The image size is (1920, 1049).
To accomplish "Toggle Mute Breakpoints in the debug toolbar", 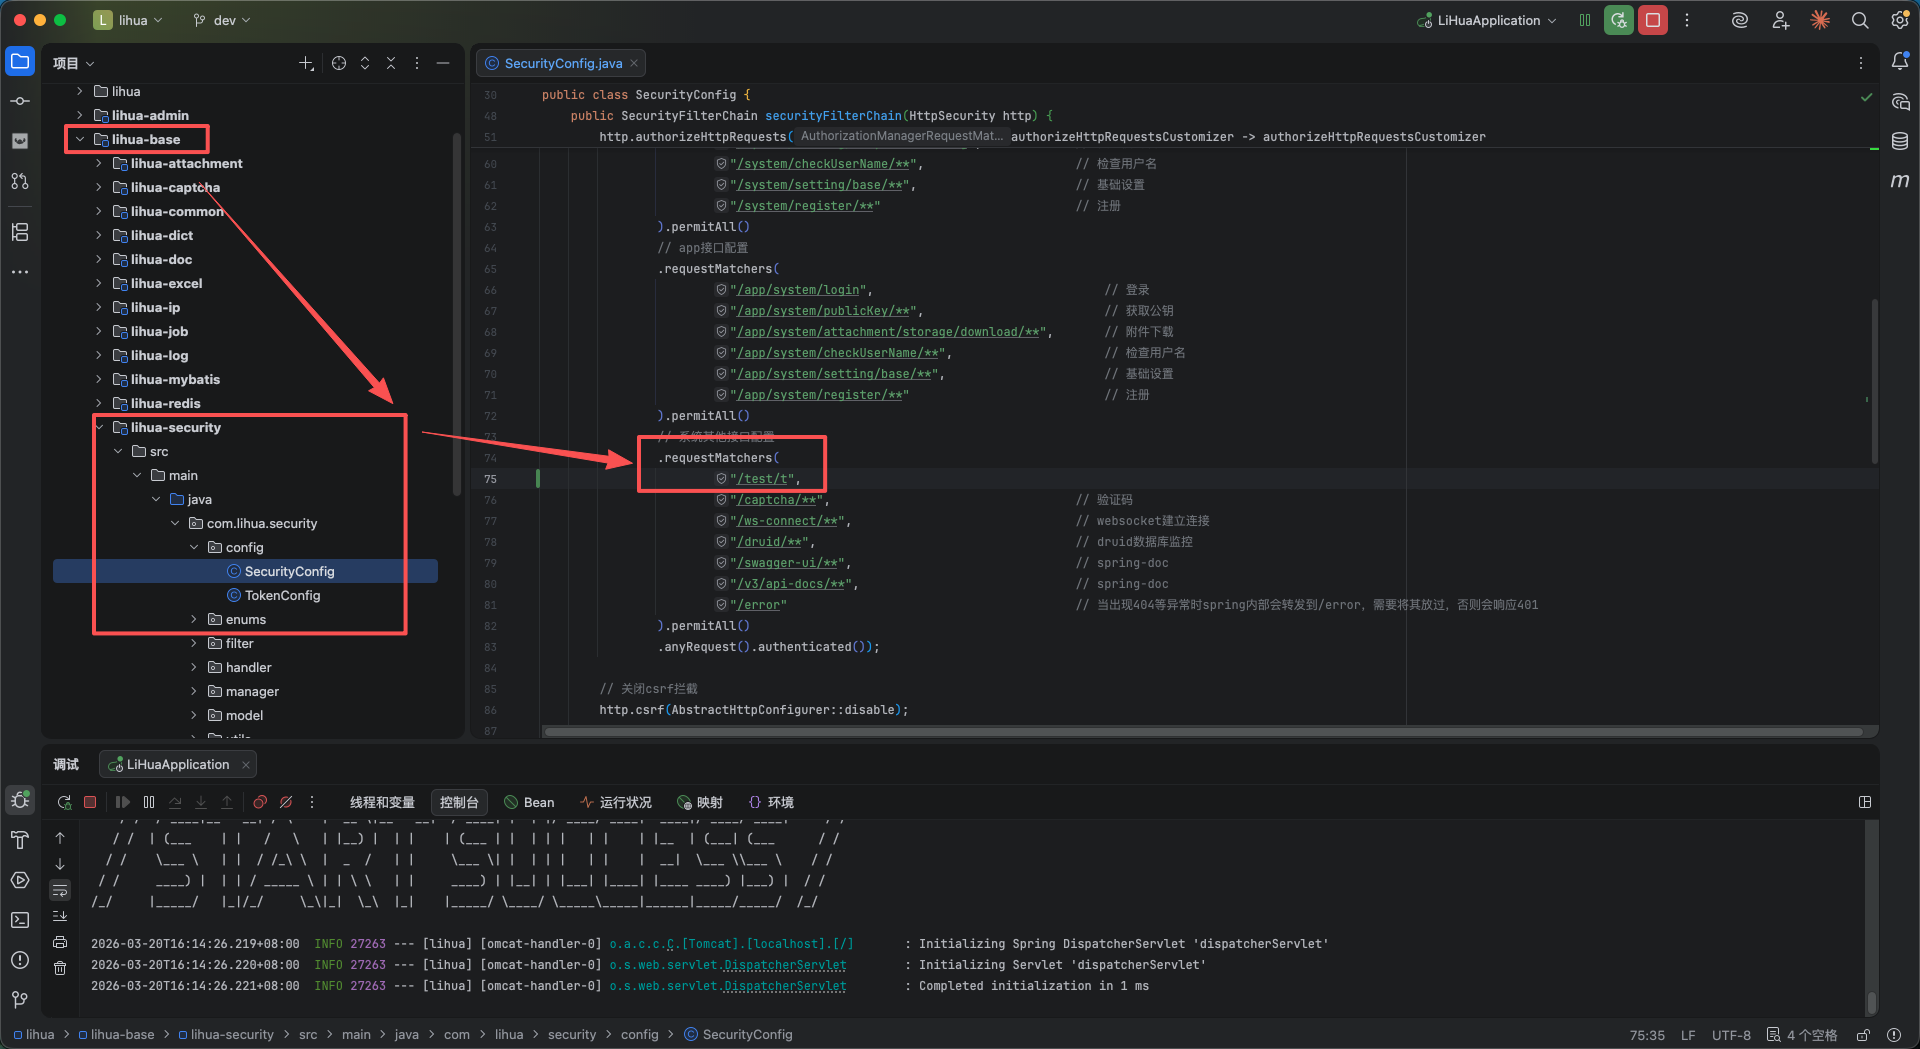I will (x=286, y=802).
